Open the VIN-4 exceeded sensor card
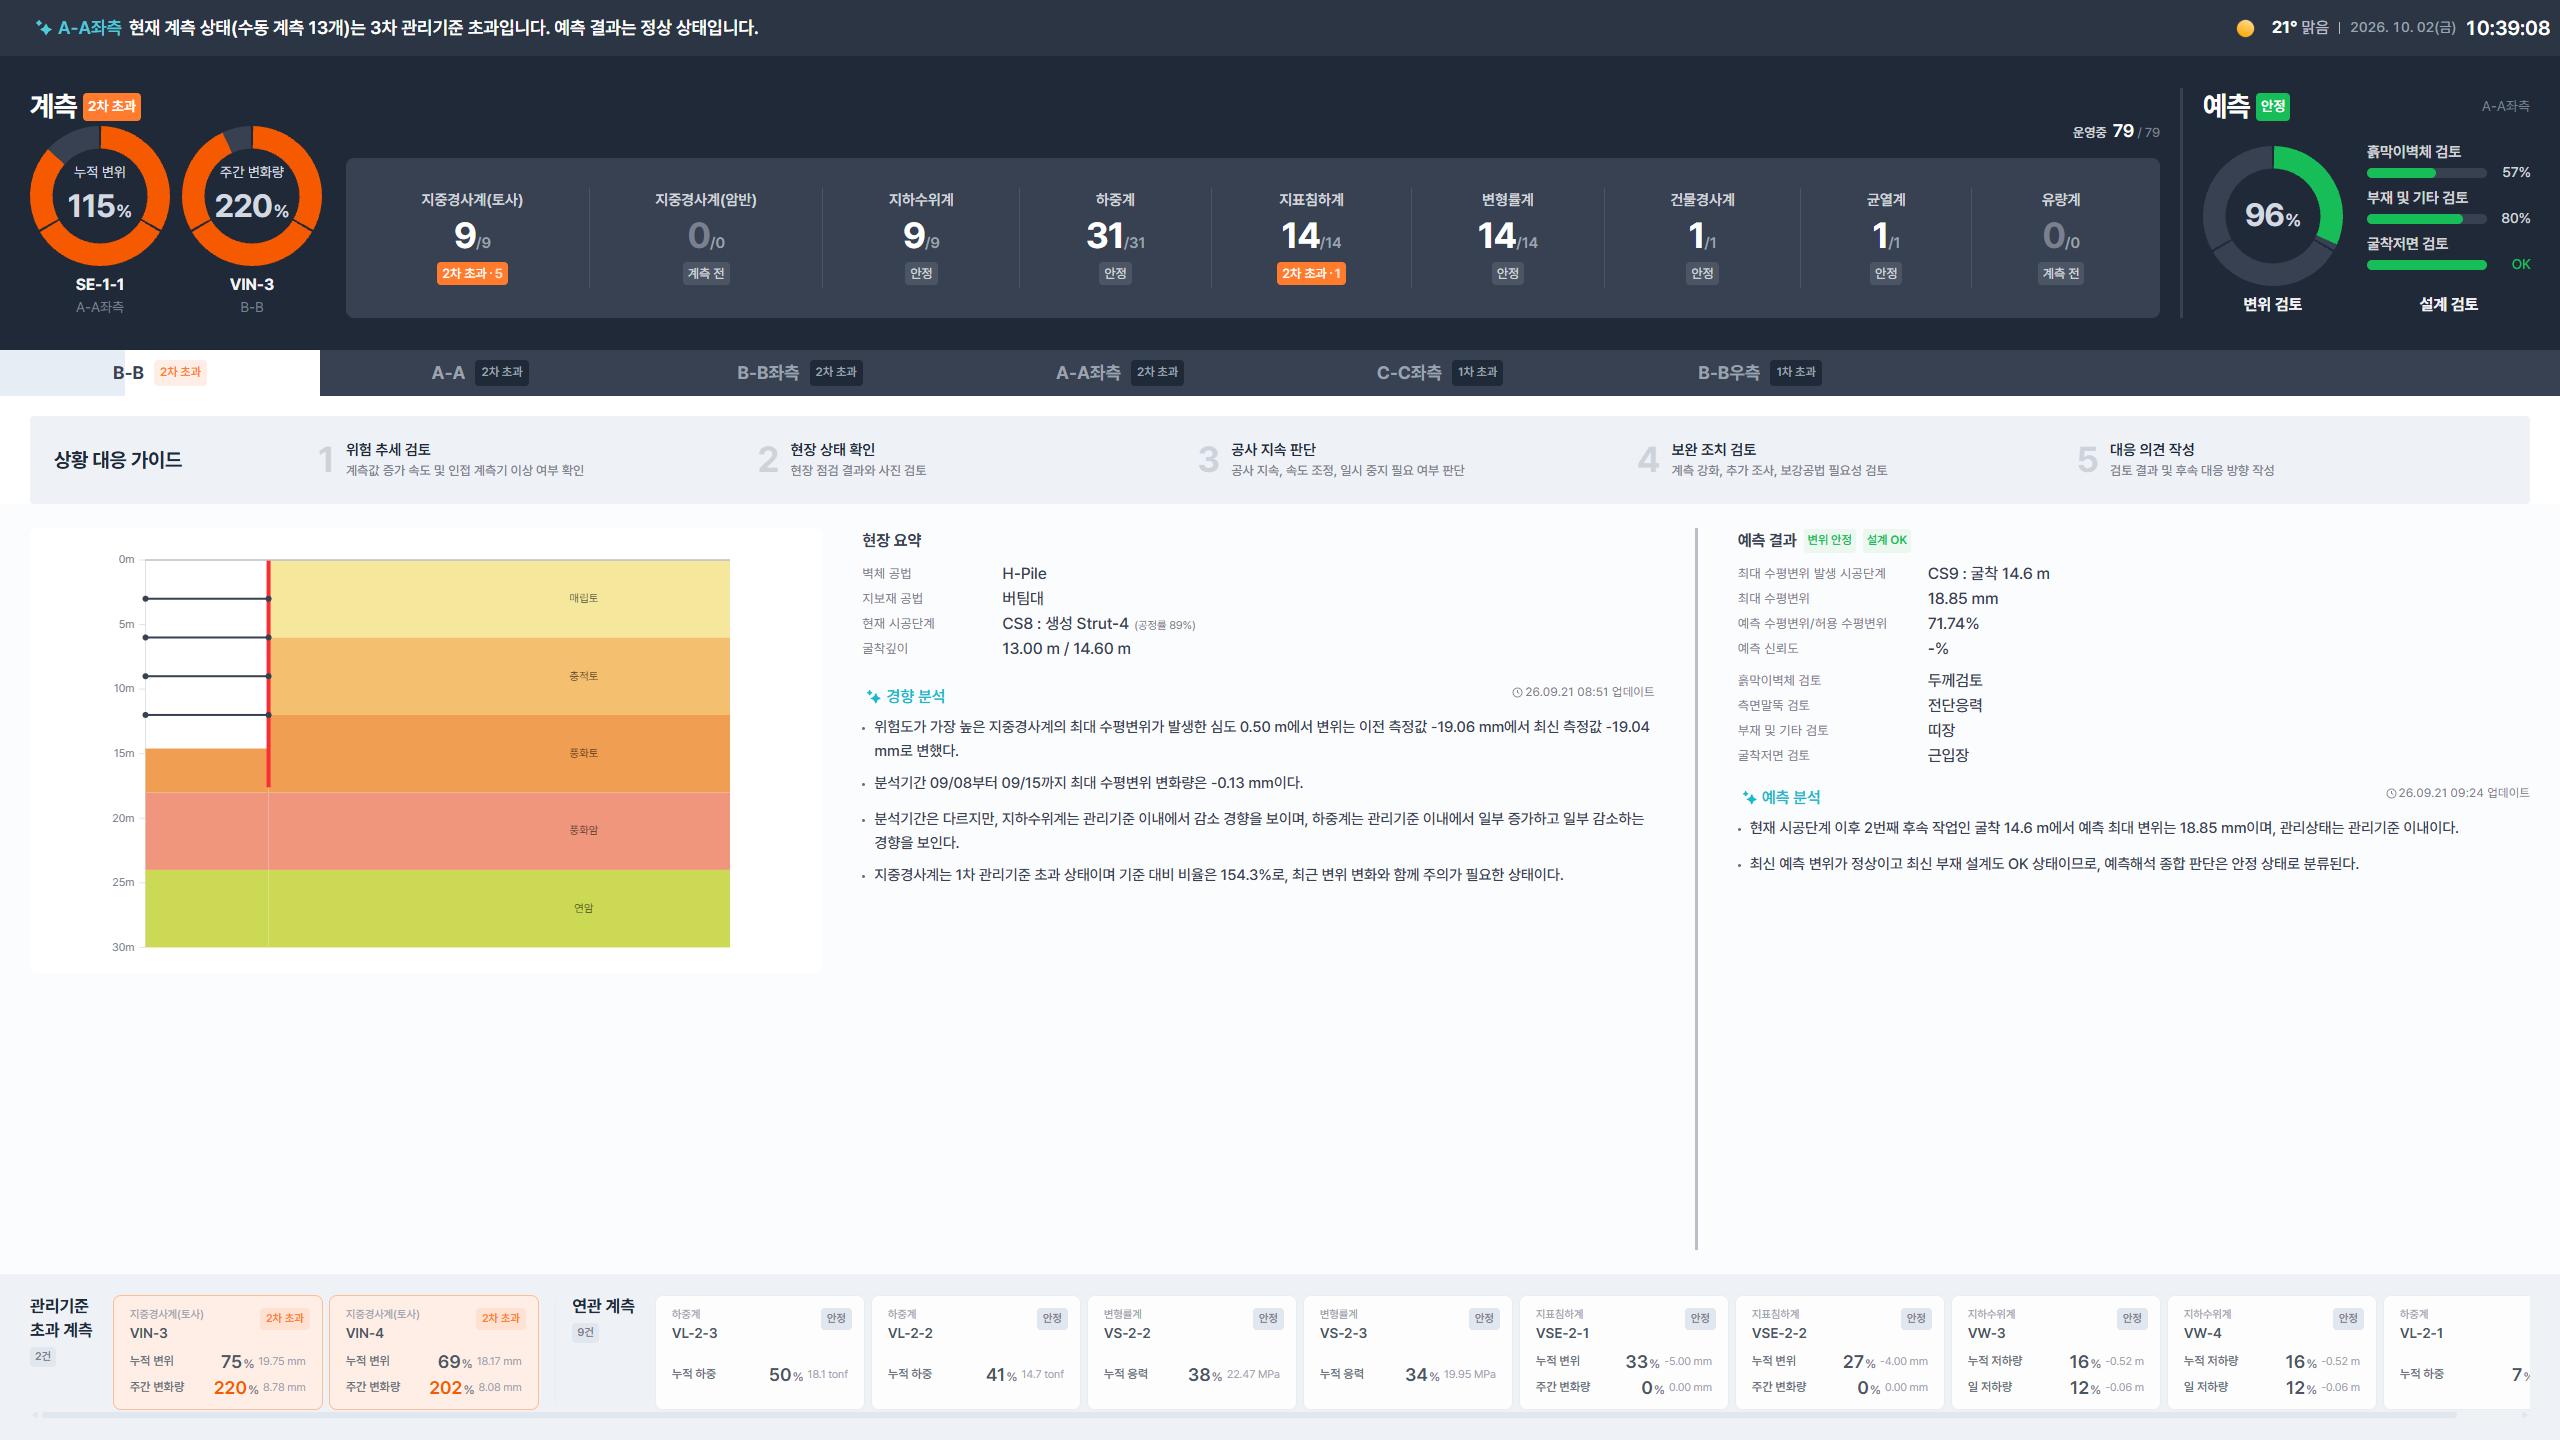This screenshot has height=1440, width=2560. coord(434,1352)
